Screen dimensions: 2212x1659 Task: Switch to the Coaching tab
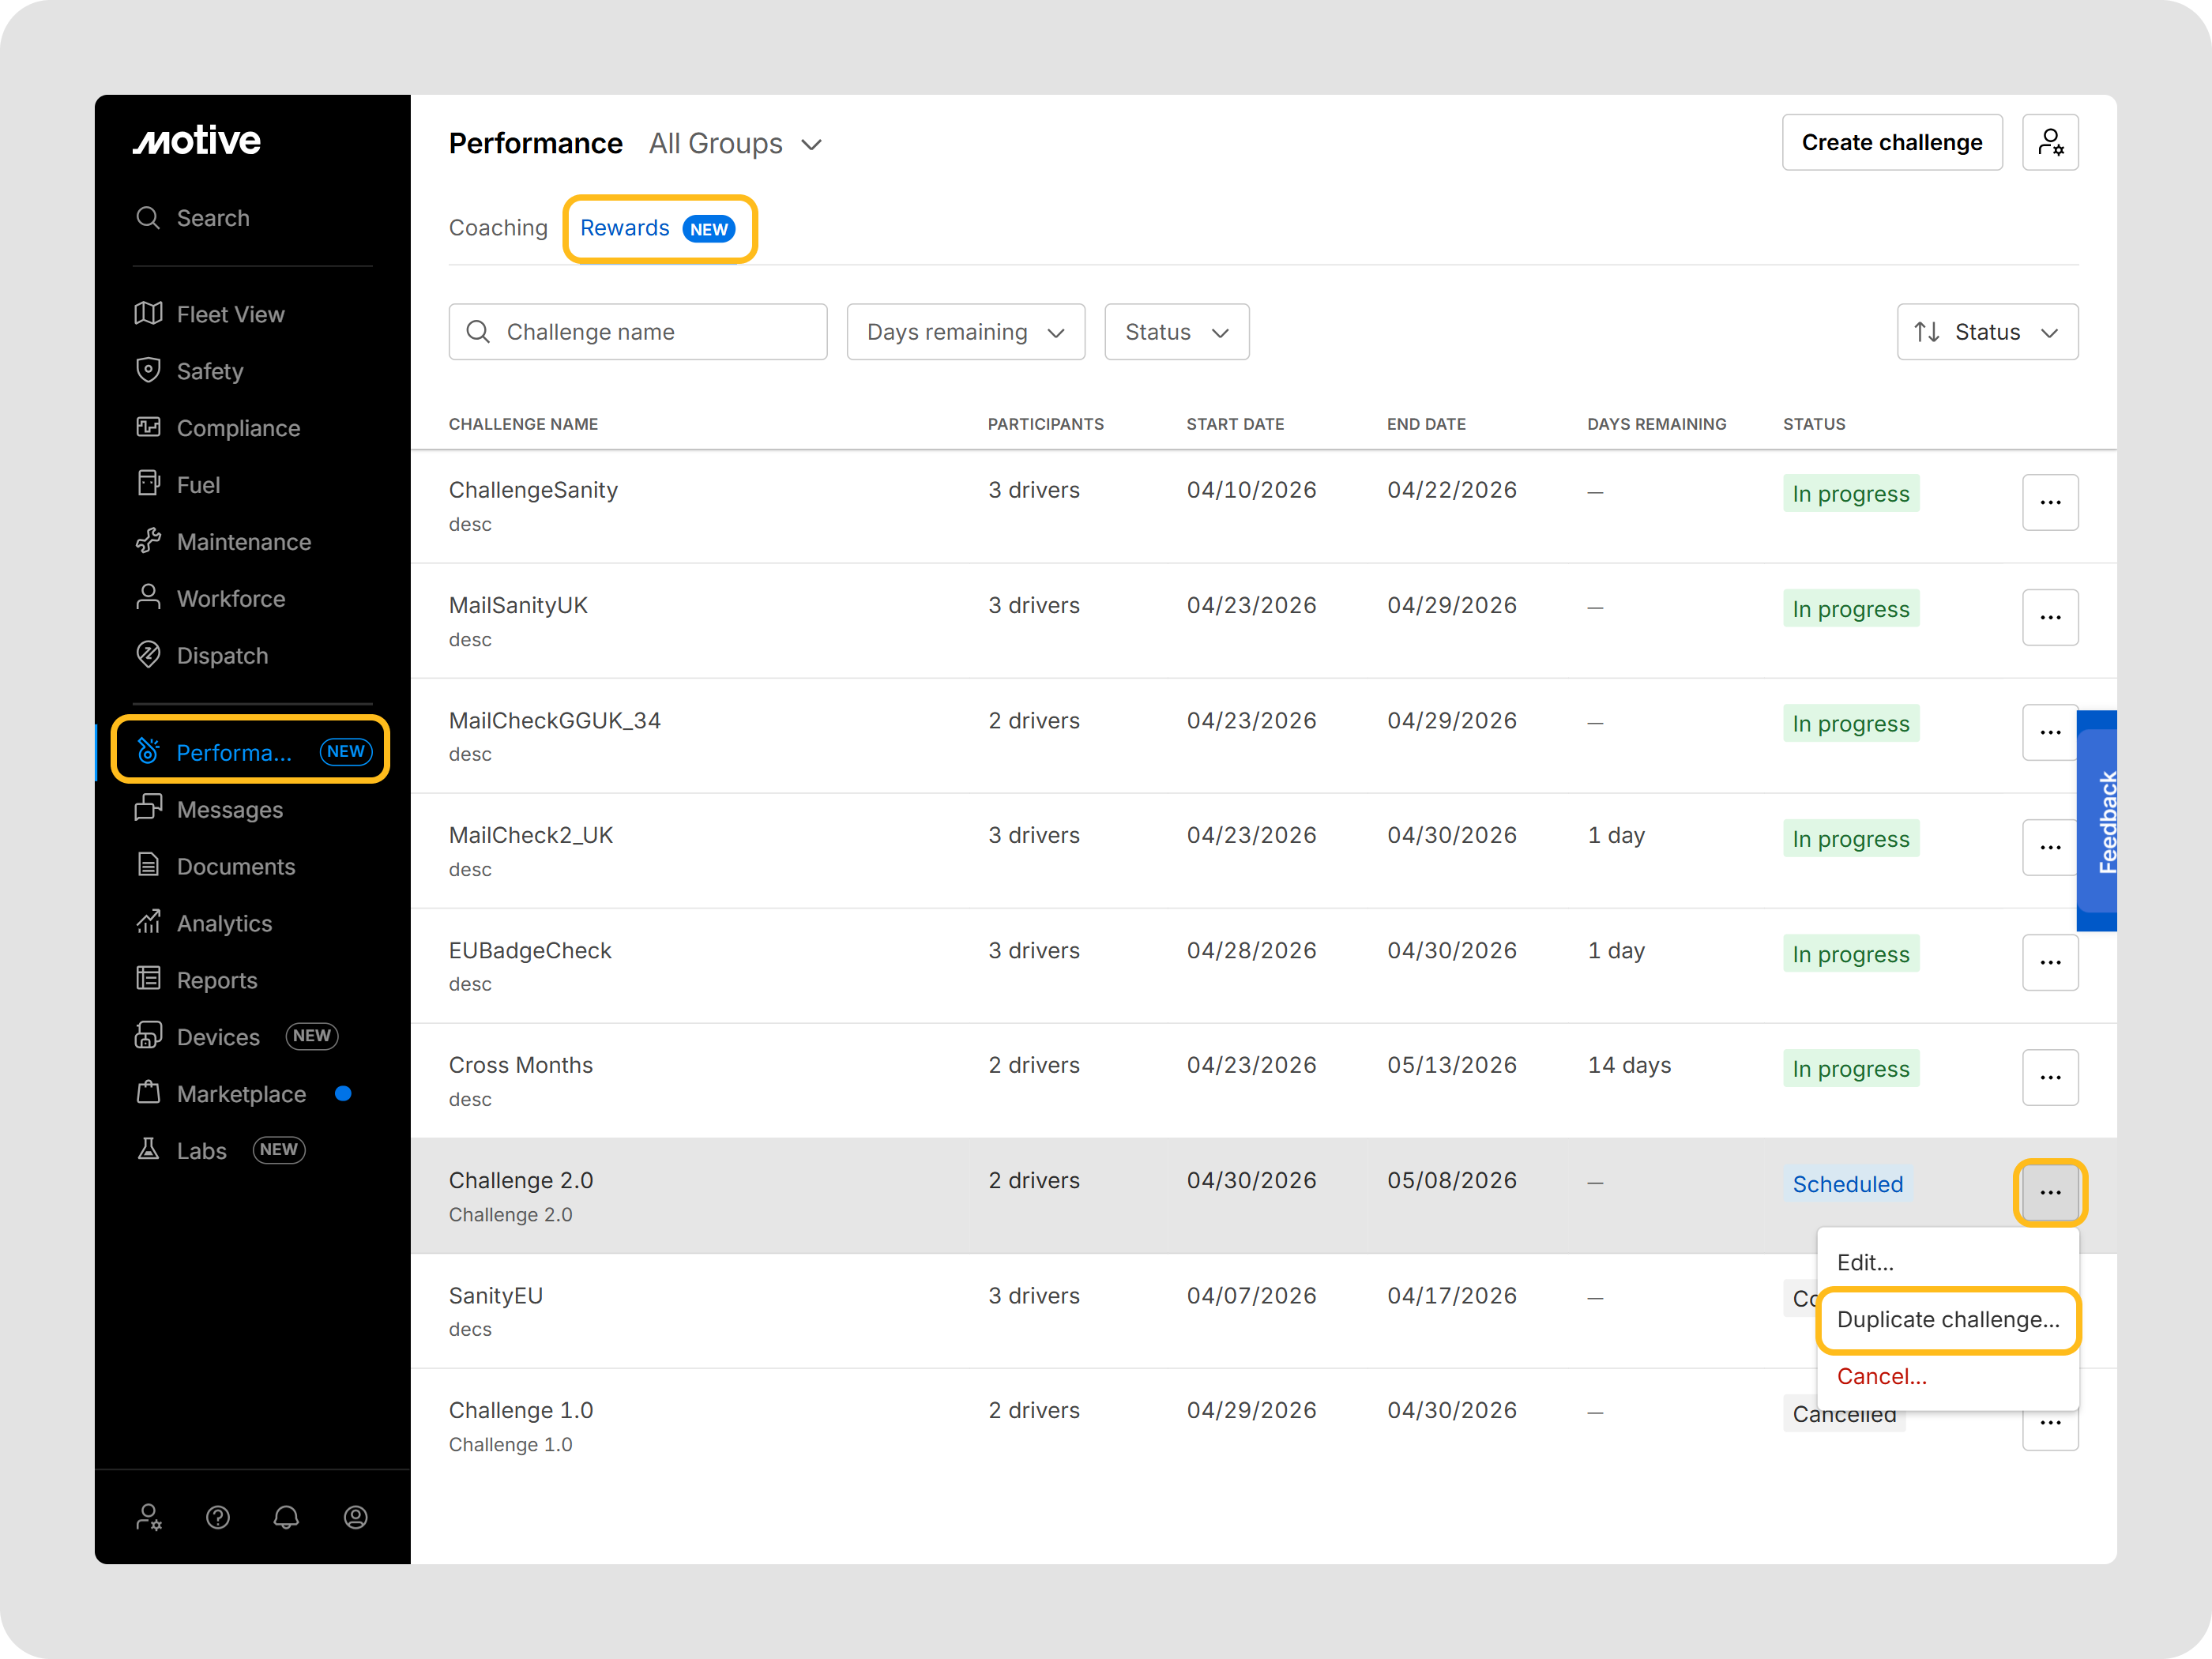[x=498, y=228]
